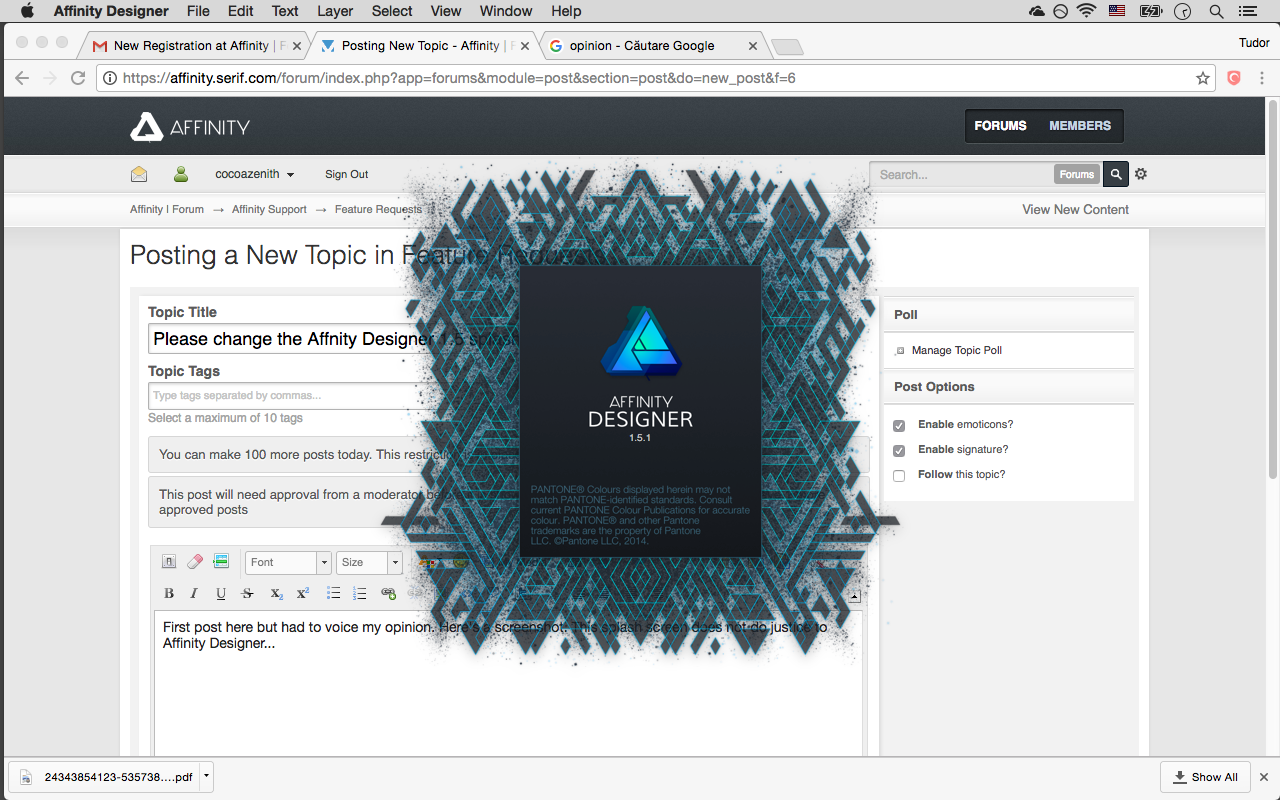Toggle the editor mode switch icon
Image resolution: width=1280 pixels, height=800 pixels.
coord(169,562)
